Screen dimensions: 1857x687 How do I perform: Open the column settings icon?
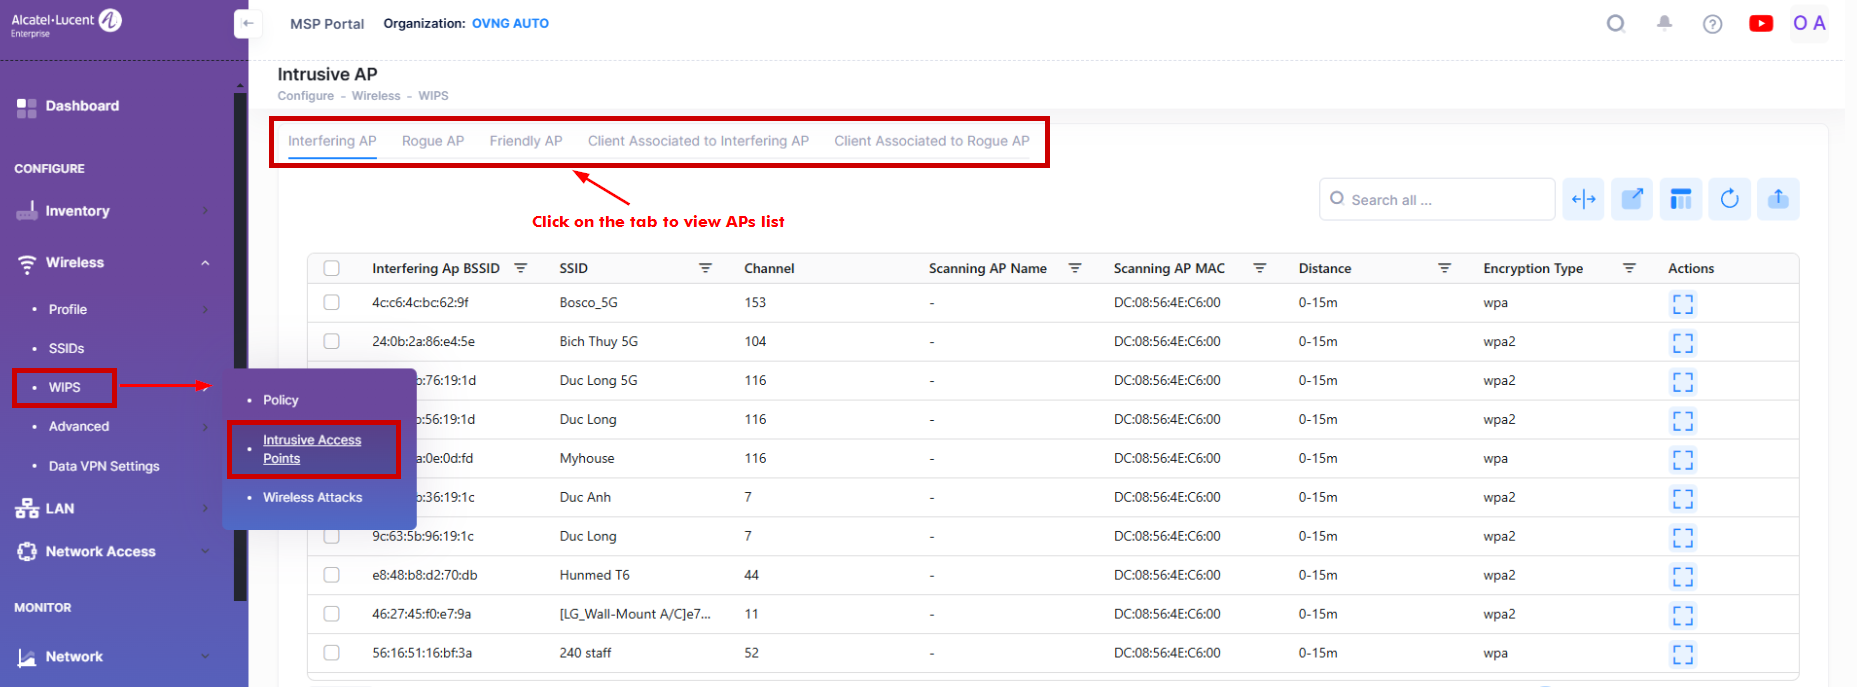[x=1680, y=199]
